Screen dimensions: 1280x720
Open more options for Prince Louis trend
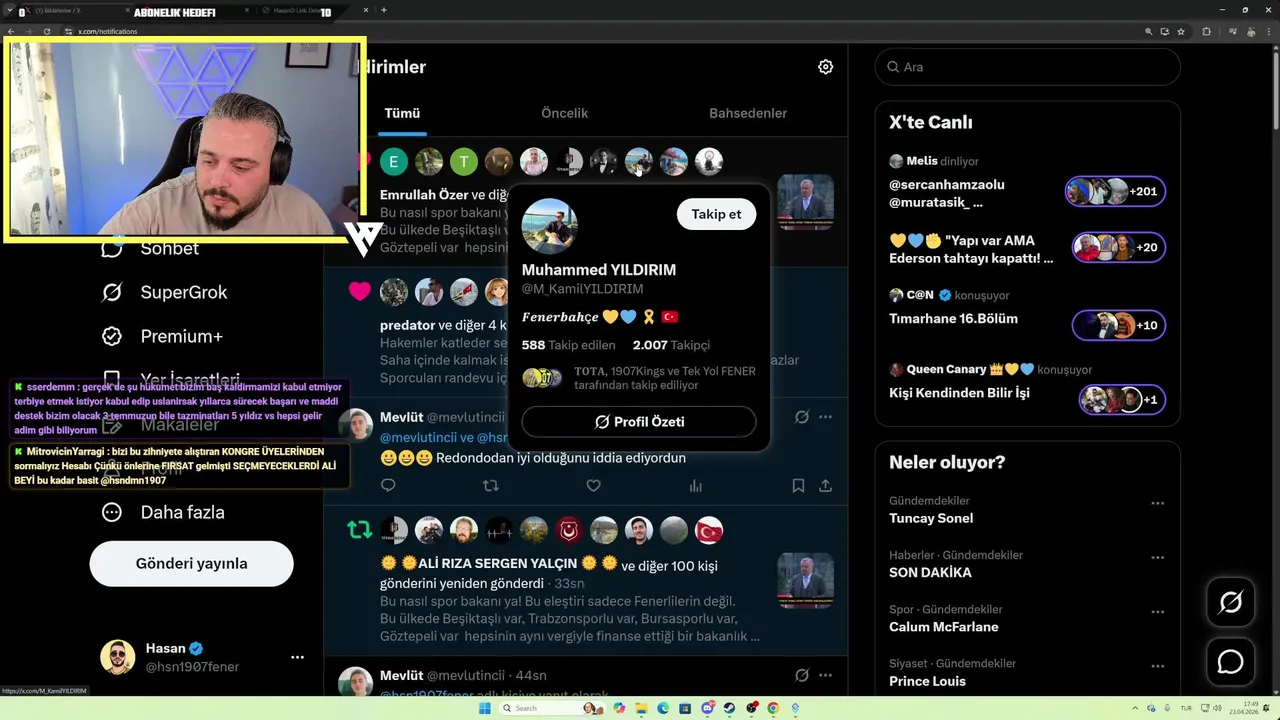pos(1157,665)
